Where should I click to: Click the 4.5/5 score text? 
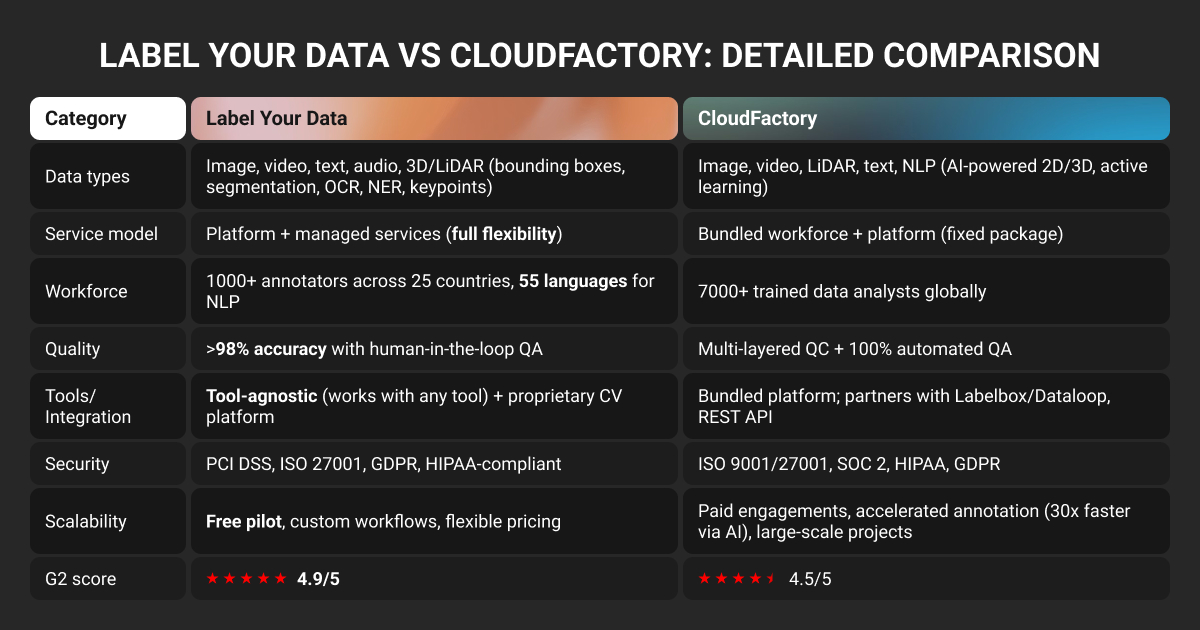point(810,579)
